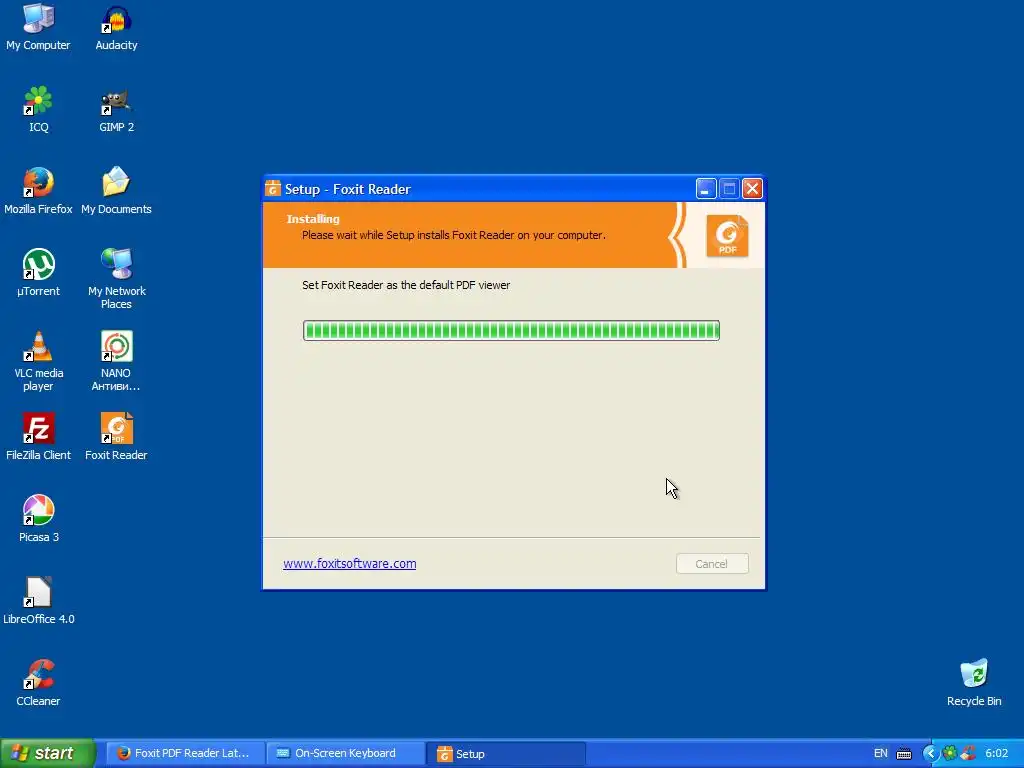Click the ICQ flower tray icon
This screenshot has height=768, width=1024.
tap(950, 753)
